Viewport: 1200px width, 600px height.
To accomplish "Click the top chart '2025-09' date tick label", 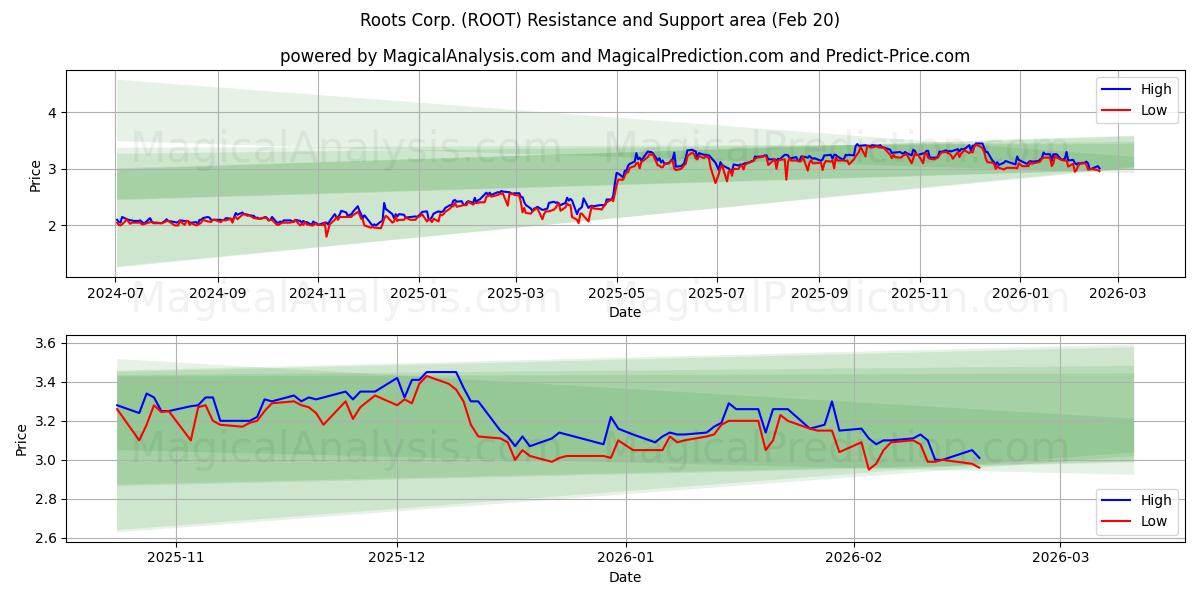I will point(819,294).
